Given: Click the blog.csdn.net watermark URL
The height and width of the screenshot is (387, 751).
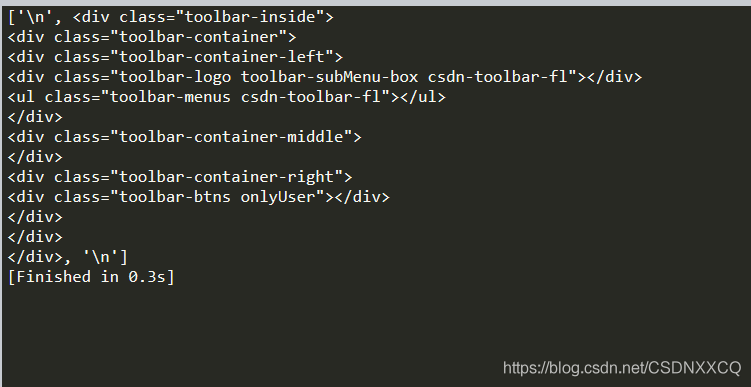Looking at the screenshot, I should click(x=622, y=368).
